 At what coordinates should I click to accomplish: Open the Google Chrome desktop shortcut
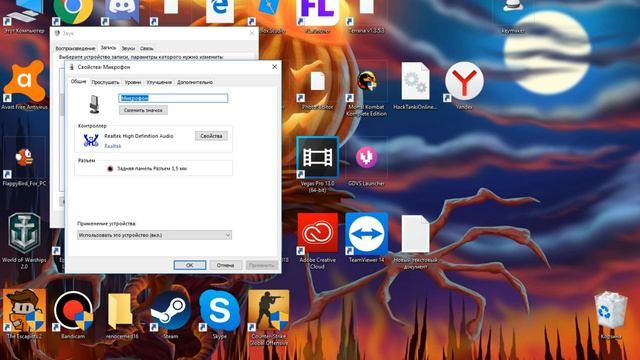pos(73,11)
